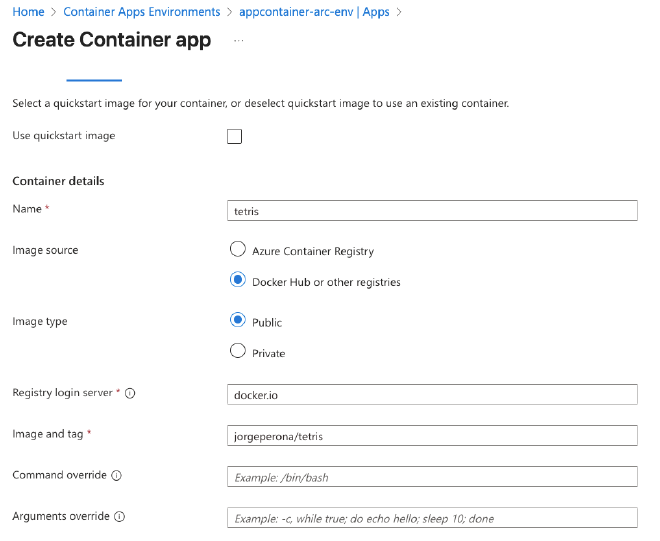
Task: Click into the Command override text box
Action: tap(432, 477)
